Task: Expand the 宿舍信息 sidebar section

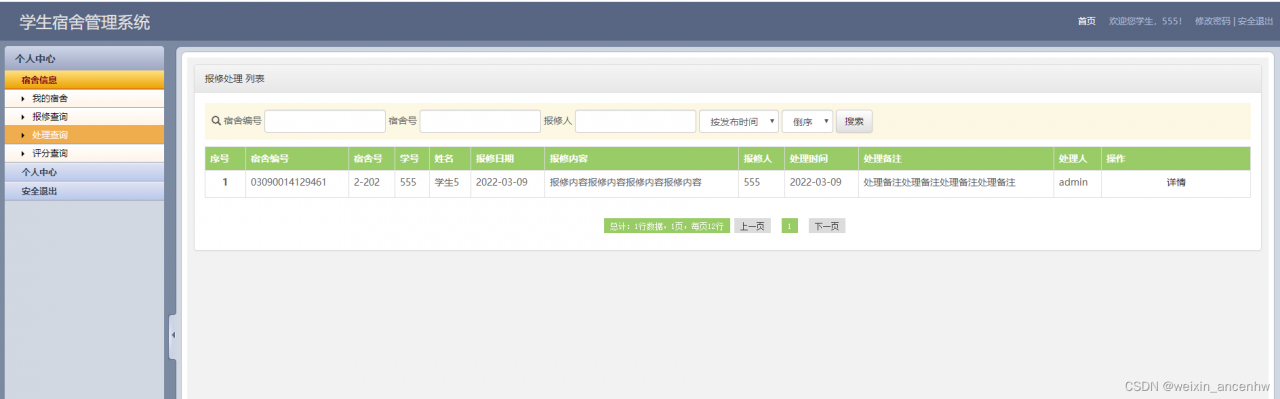Action: [84, 80]
